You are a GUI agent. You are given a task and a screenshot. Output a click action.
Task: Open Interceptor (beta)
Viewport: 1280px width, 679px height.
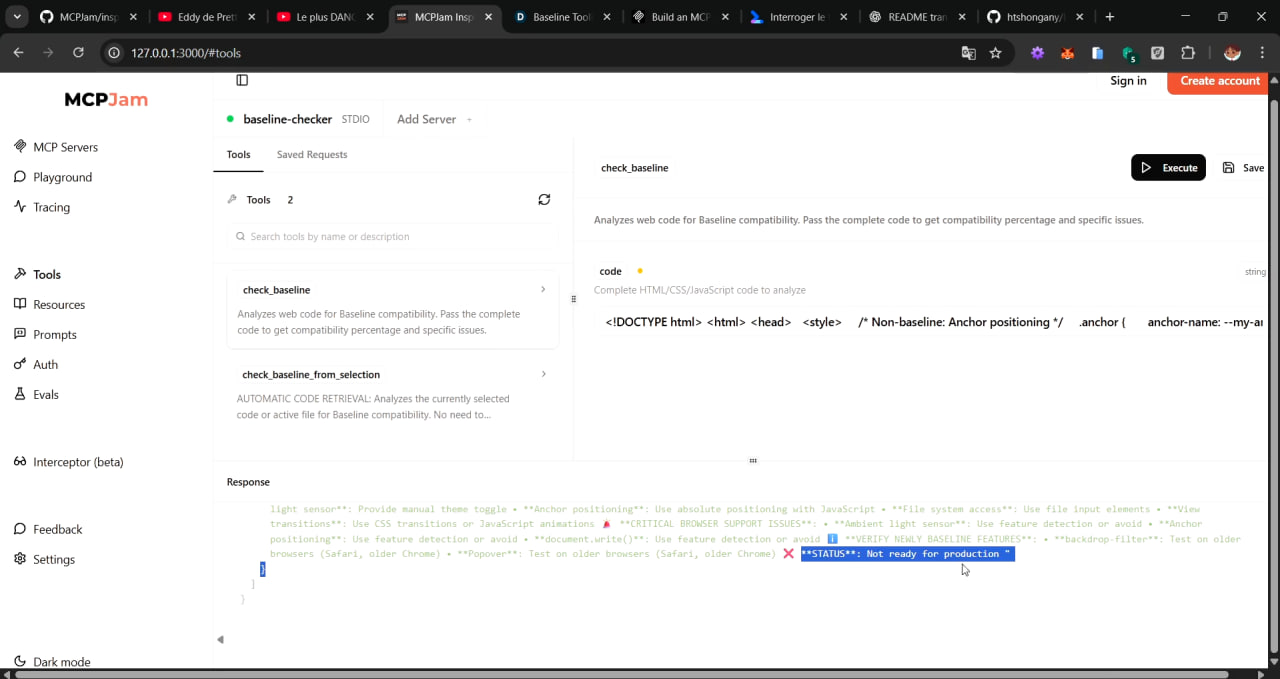coord(68,462)
